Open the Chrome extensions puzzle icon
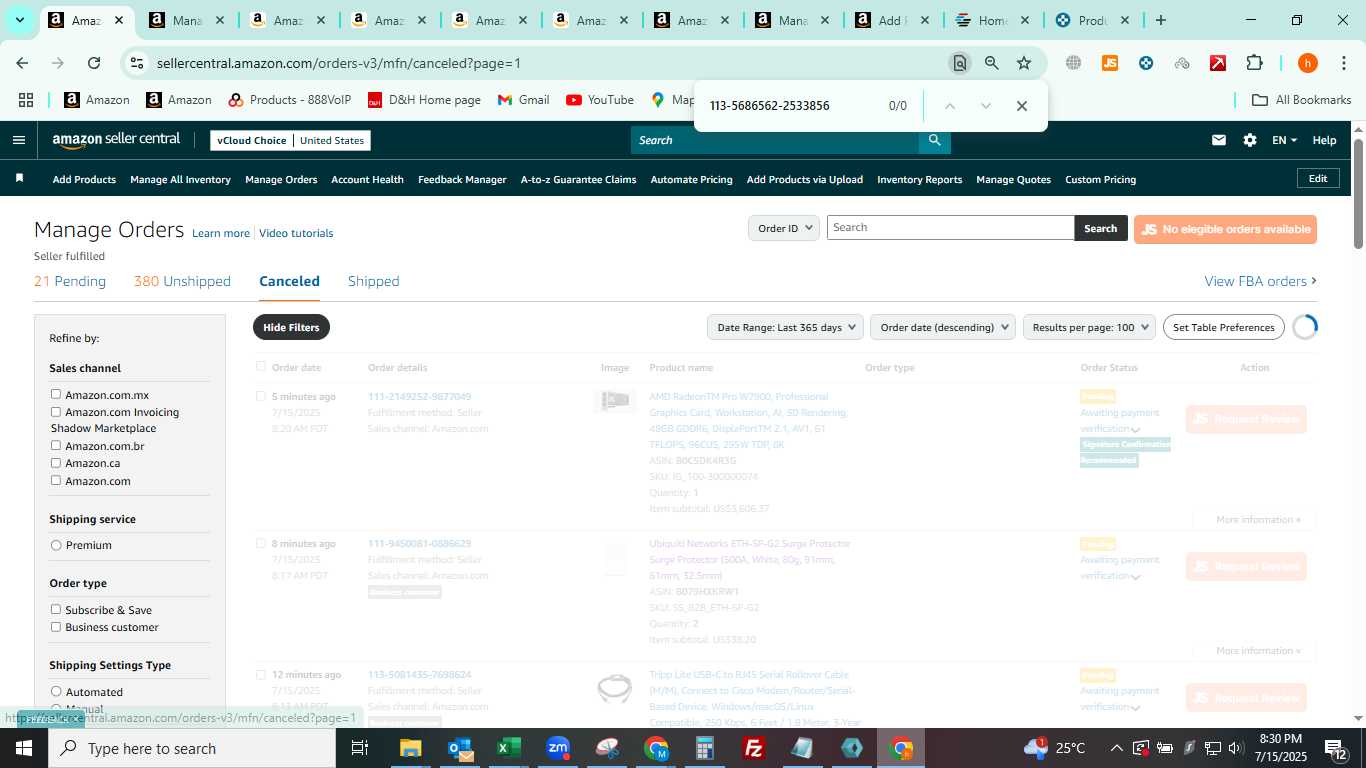 point(1254,63)
